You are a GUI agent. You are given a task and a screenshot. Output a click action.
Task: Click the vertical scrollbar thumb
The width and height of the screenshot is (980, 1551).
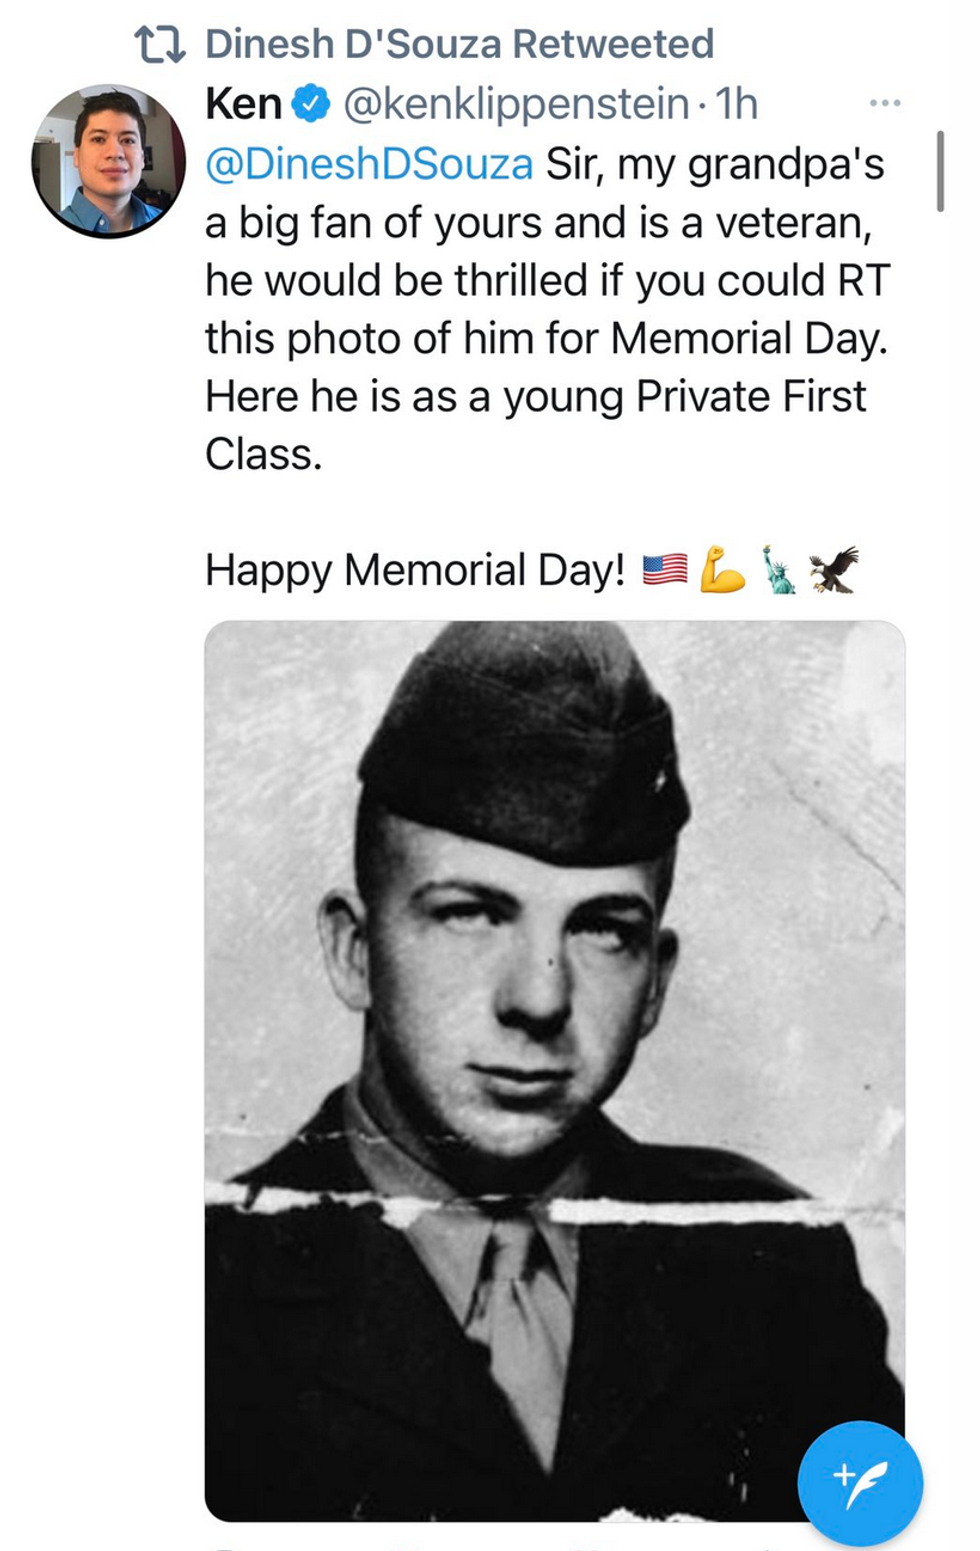tap(939, 171)
